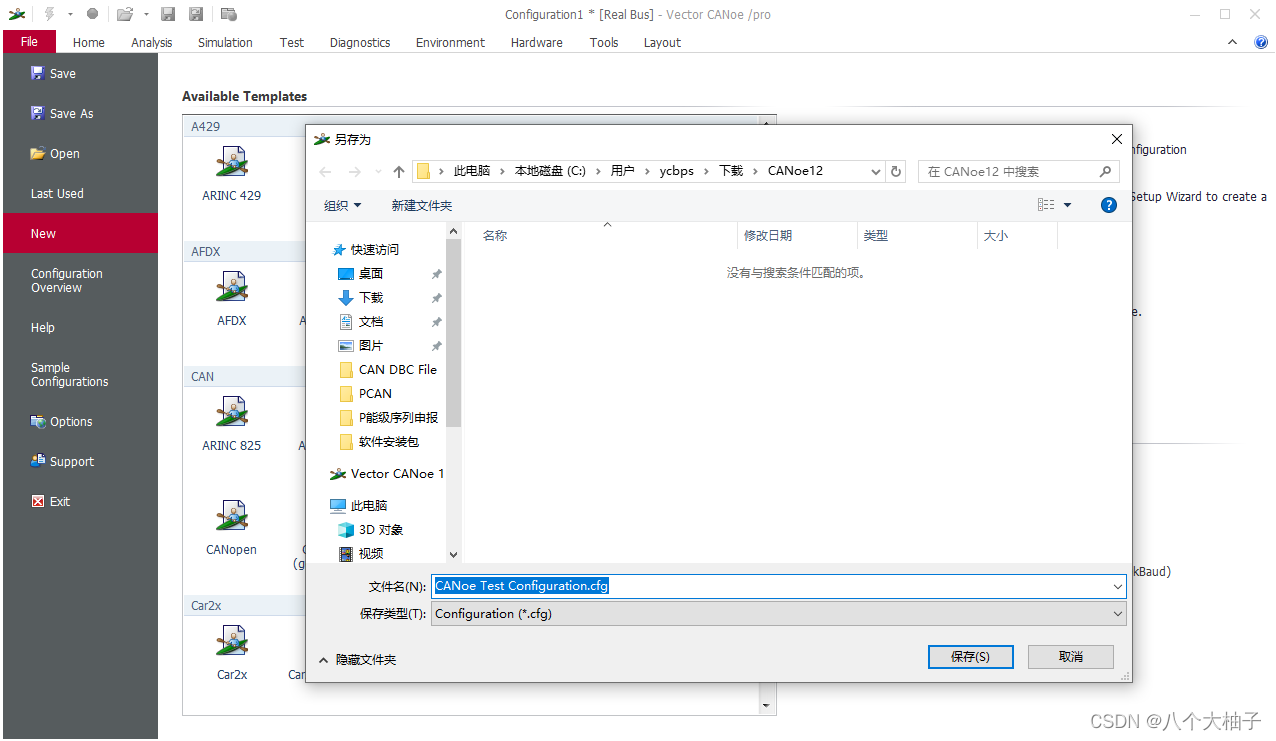Viewport: 1276px width, 741px height.
Task: Select the CANopen template icon
Action: pos(232,516)
